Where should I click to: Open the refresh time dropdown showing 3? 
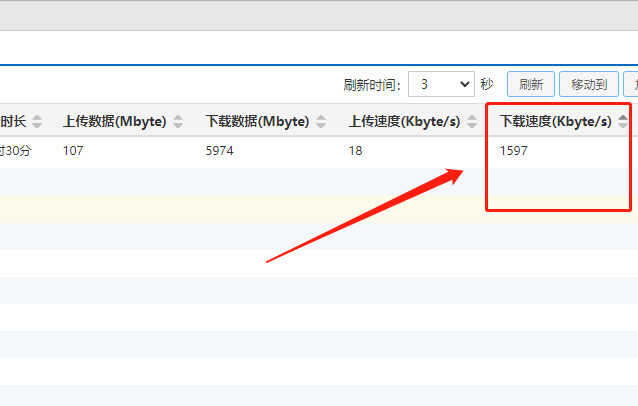coord(441,84)
